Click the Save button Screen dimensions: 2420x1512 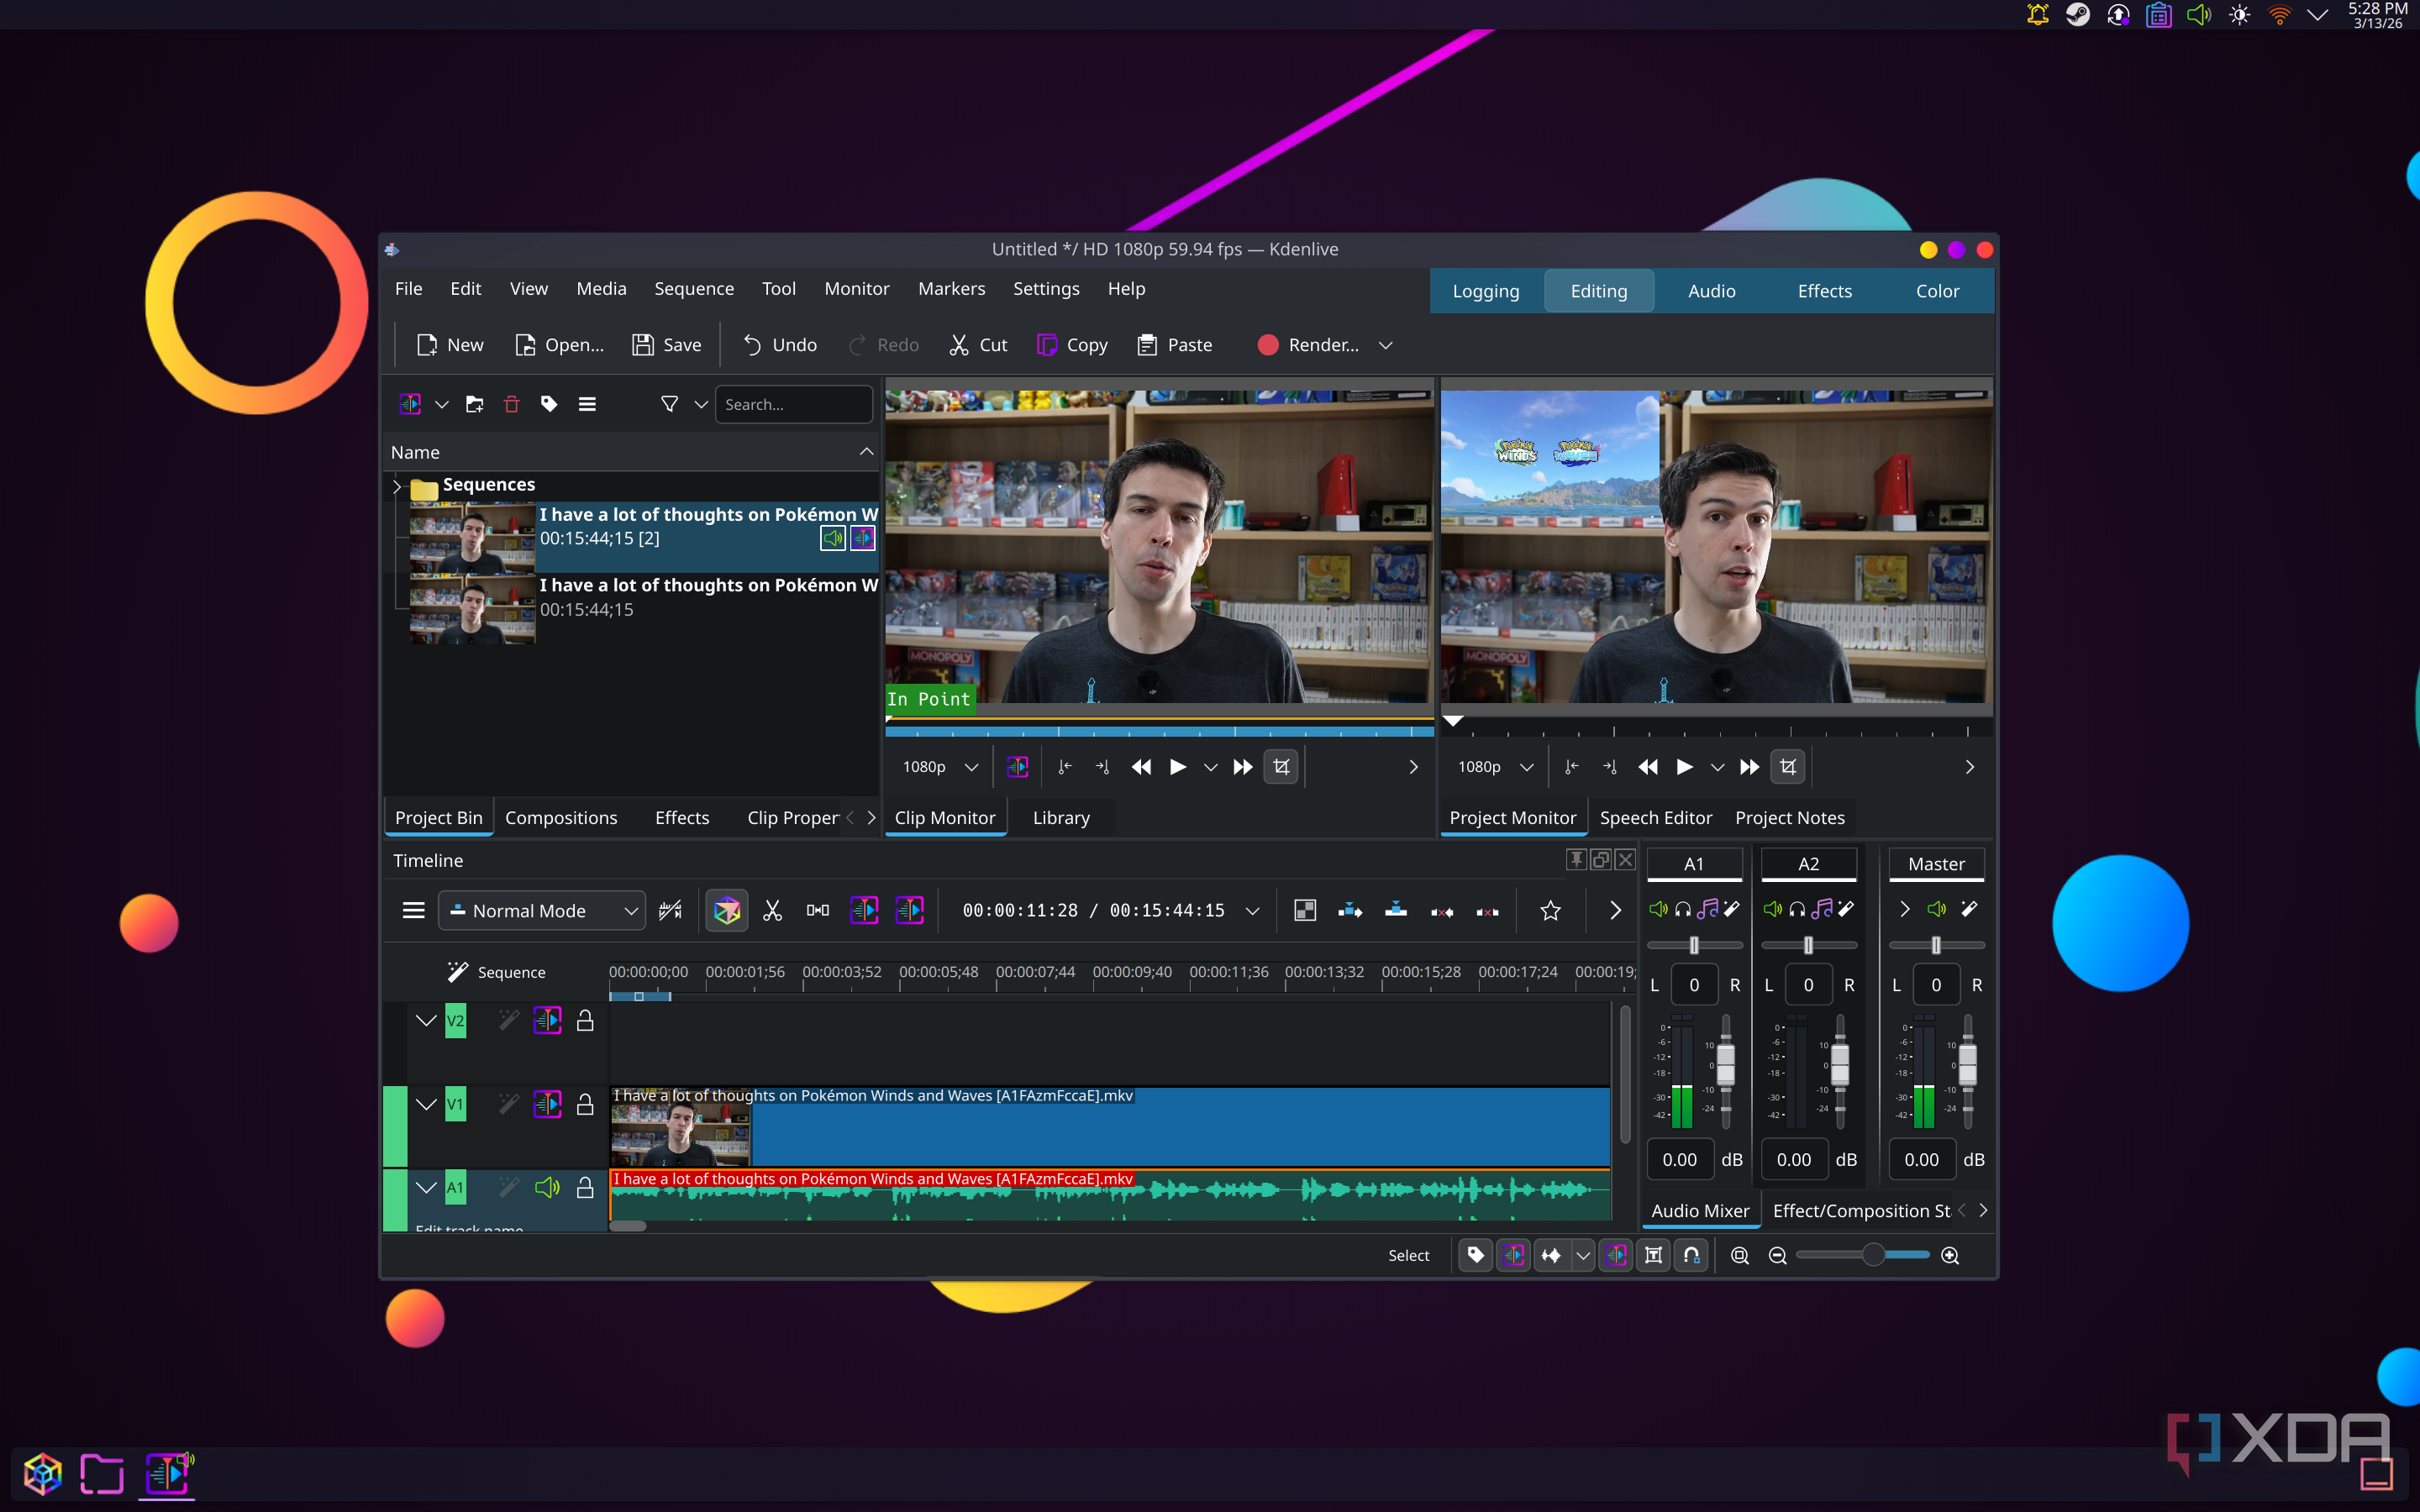pyautogui.click(x=667, y=345)
